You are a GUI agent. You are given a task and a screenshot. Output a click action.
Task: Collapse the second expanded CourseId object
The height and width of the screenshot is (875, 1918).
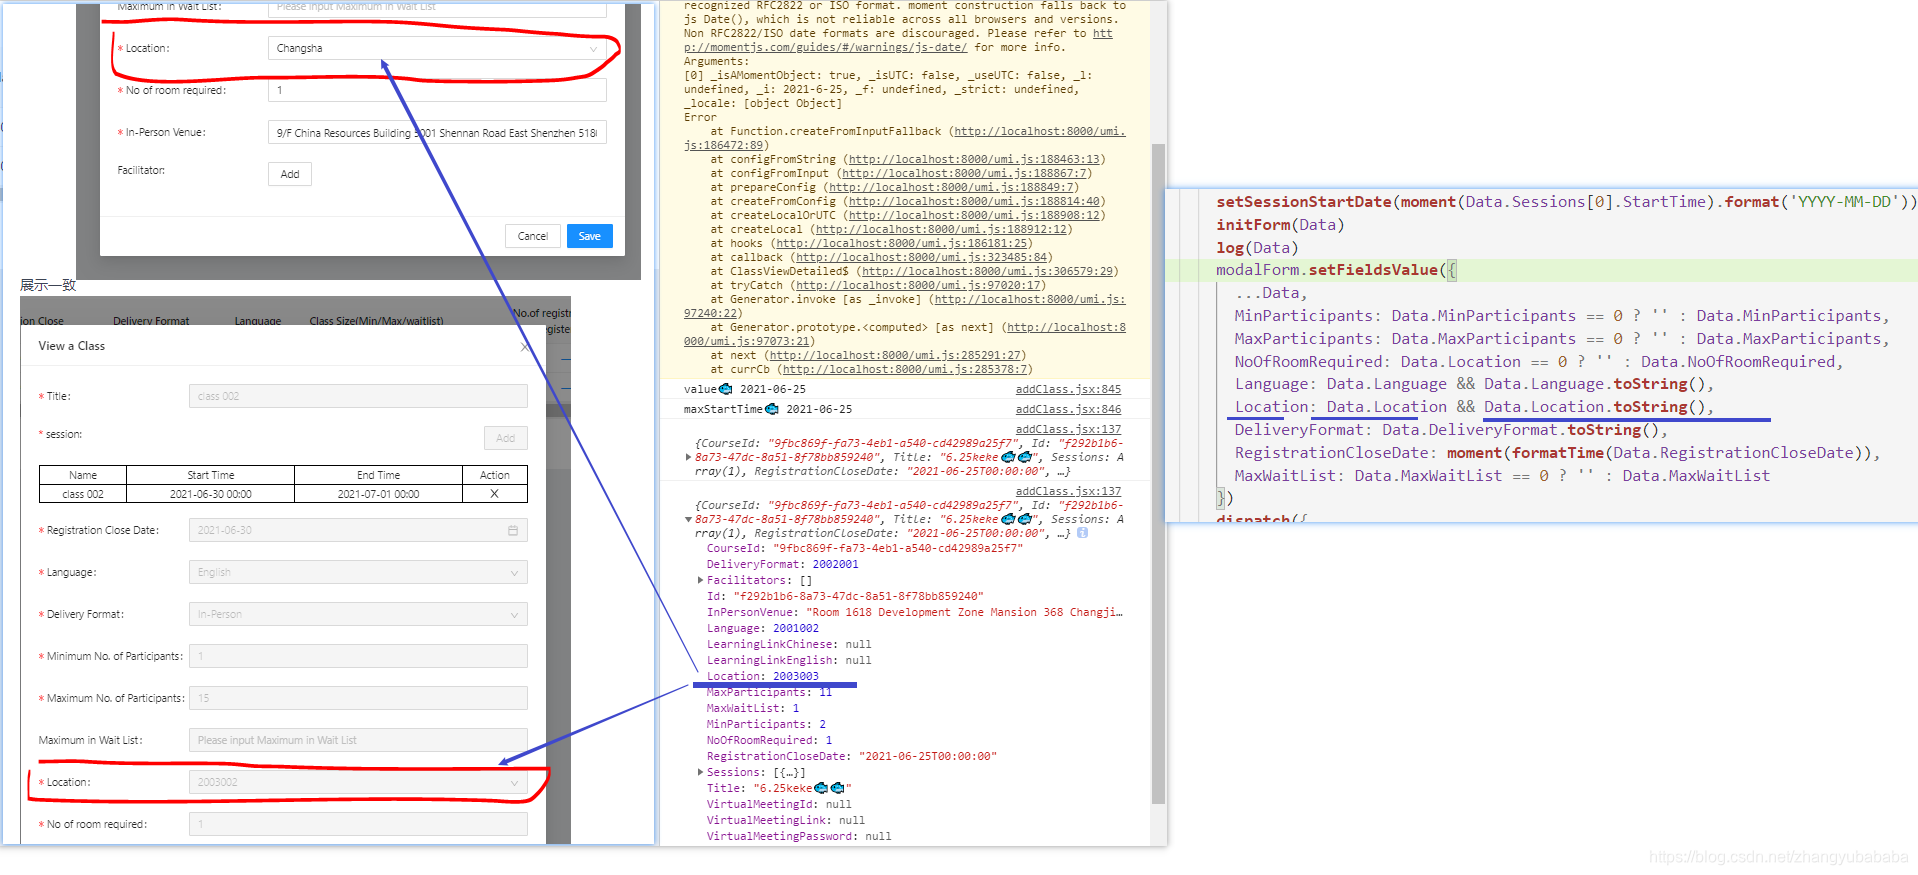(688, 519)
